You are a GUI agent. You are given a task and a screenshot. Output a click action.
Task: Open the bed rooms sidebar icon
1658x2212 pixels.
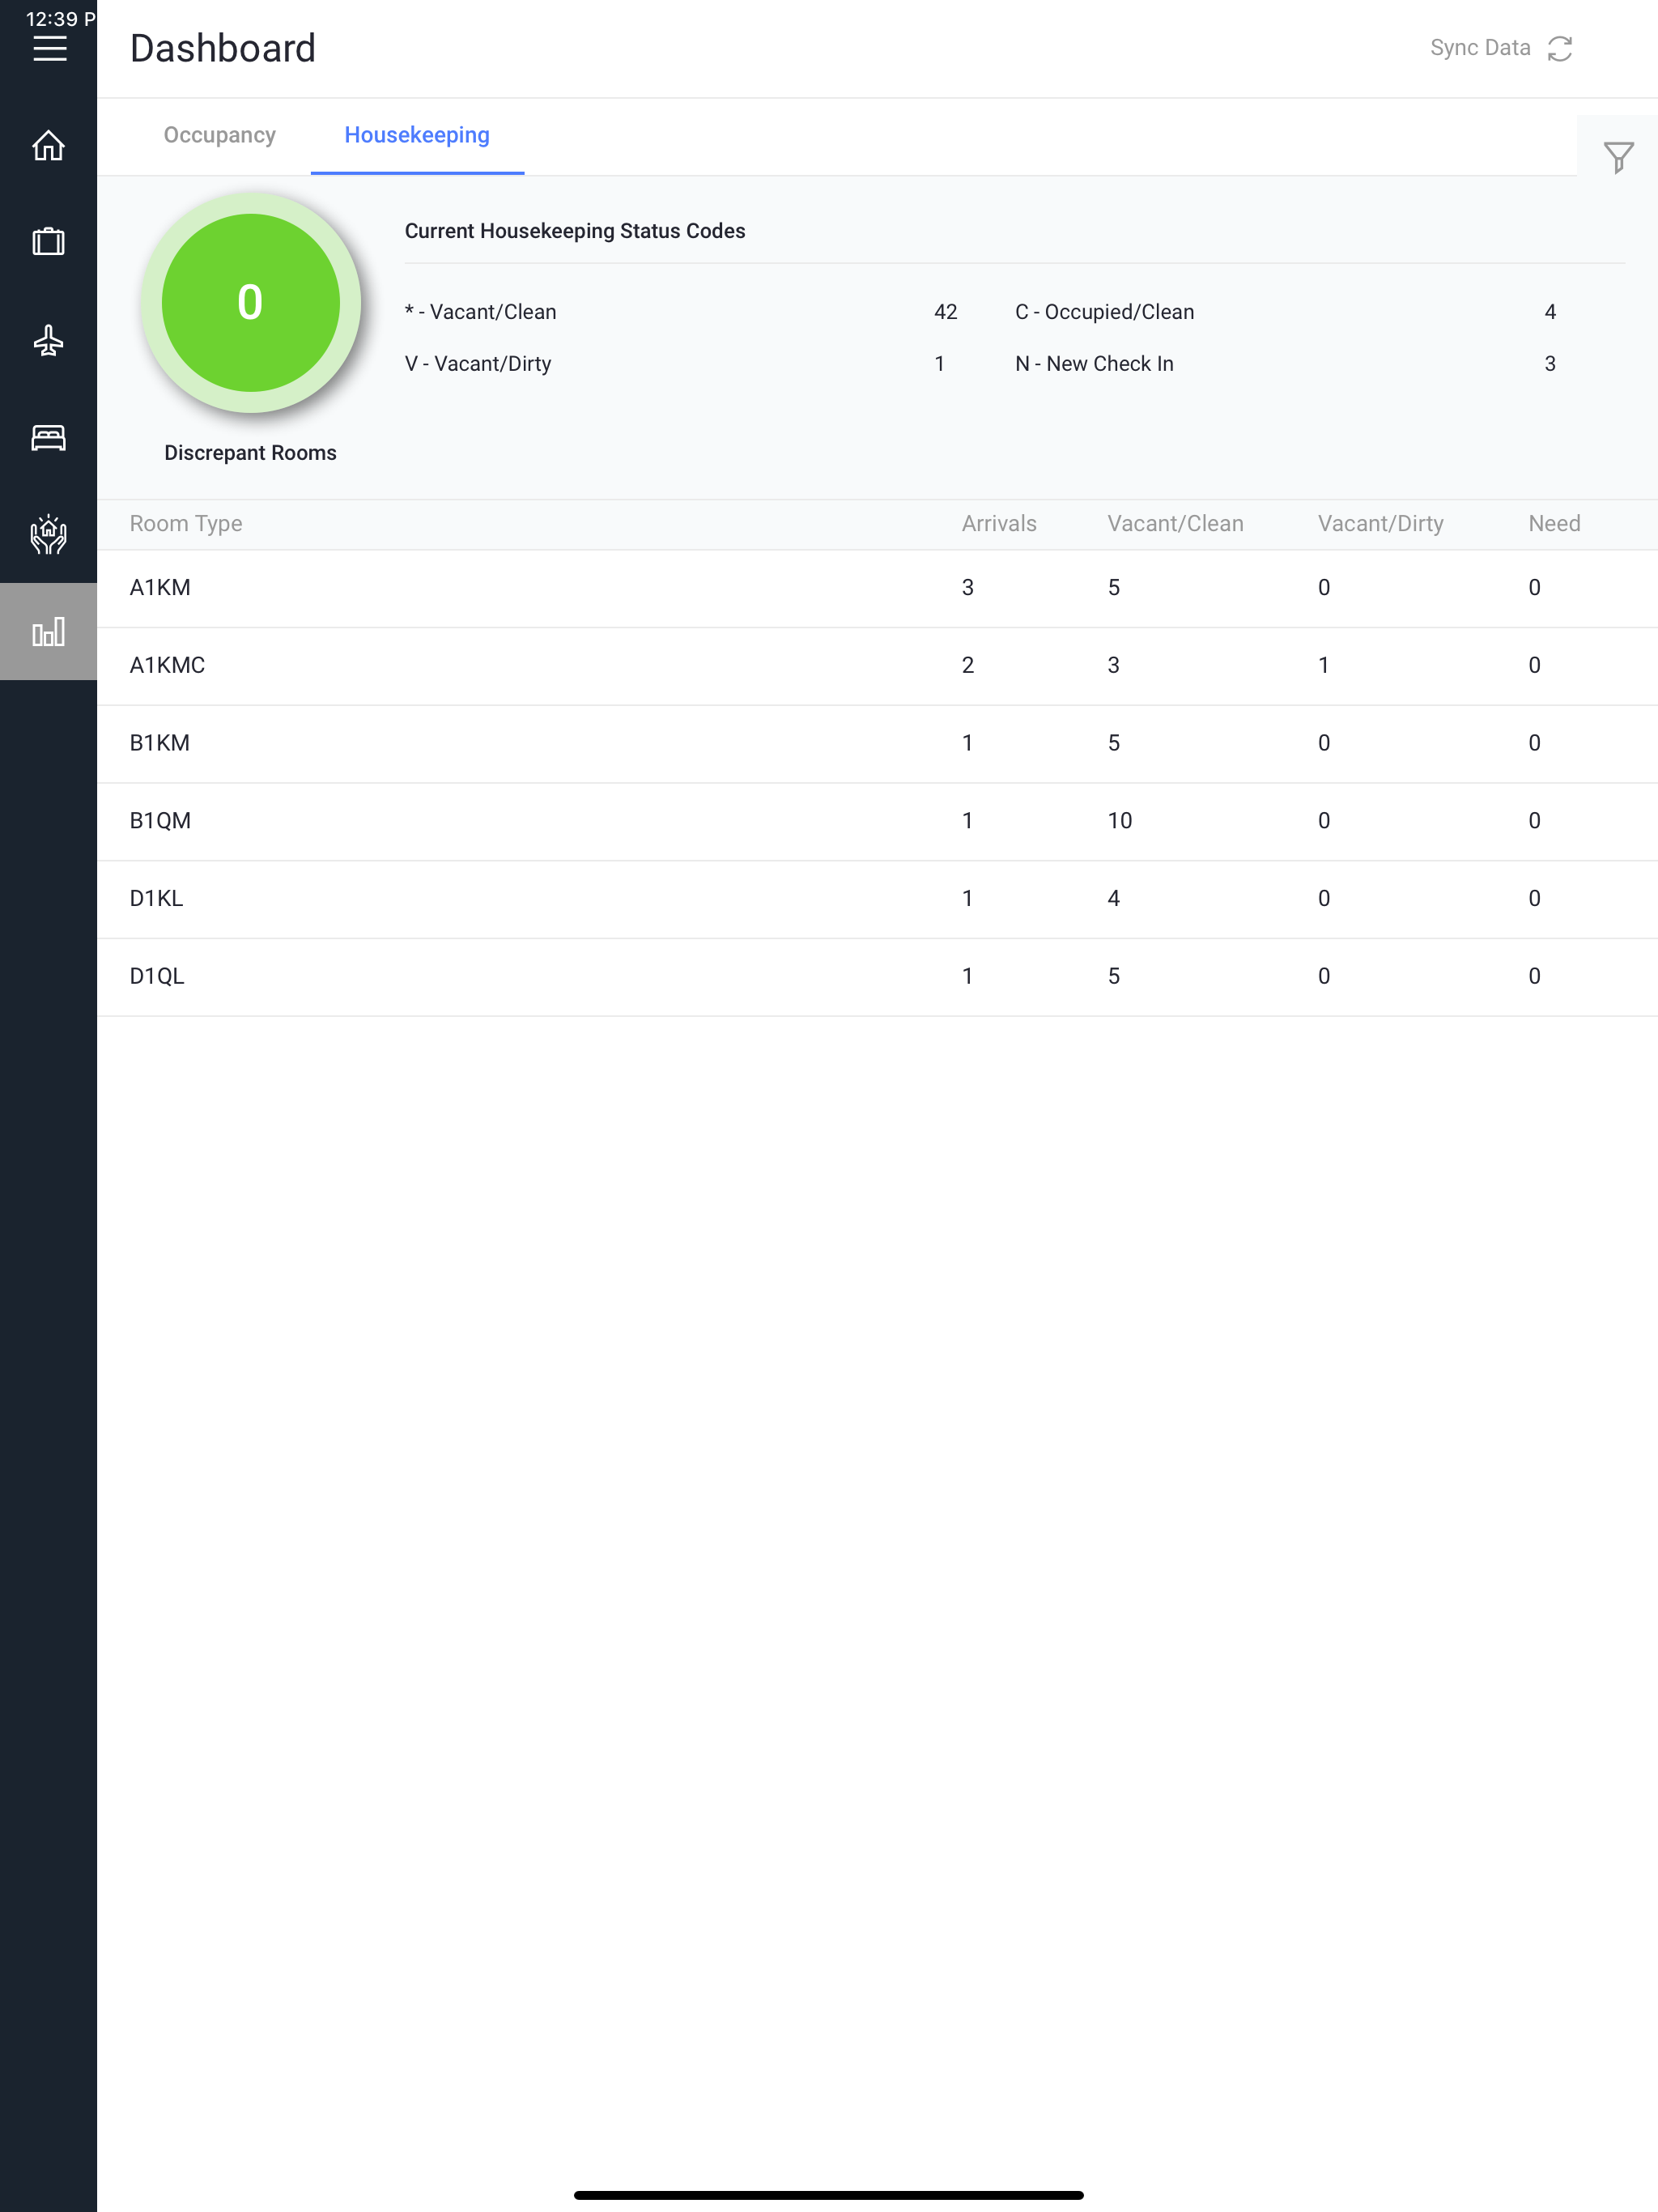(x=48, y=437)
